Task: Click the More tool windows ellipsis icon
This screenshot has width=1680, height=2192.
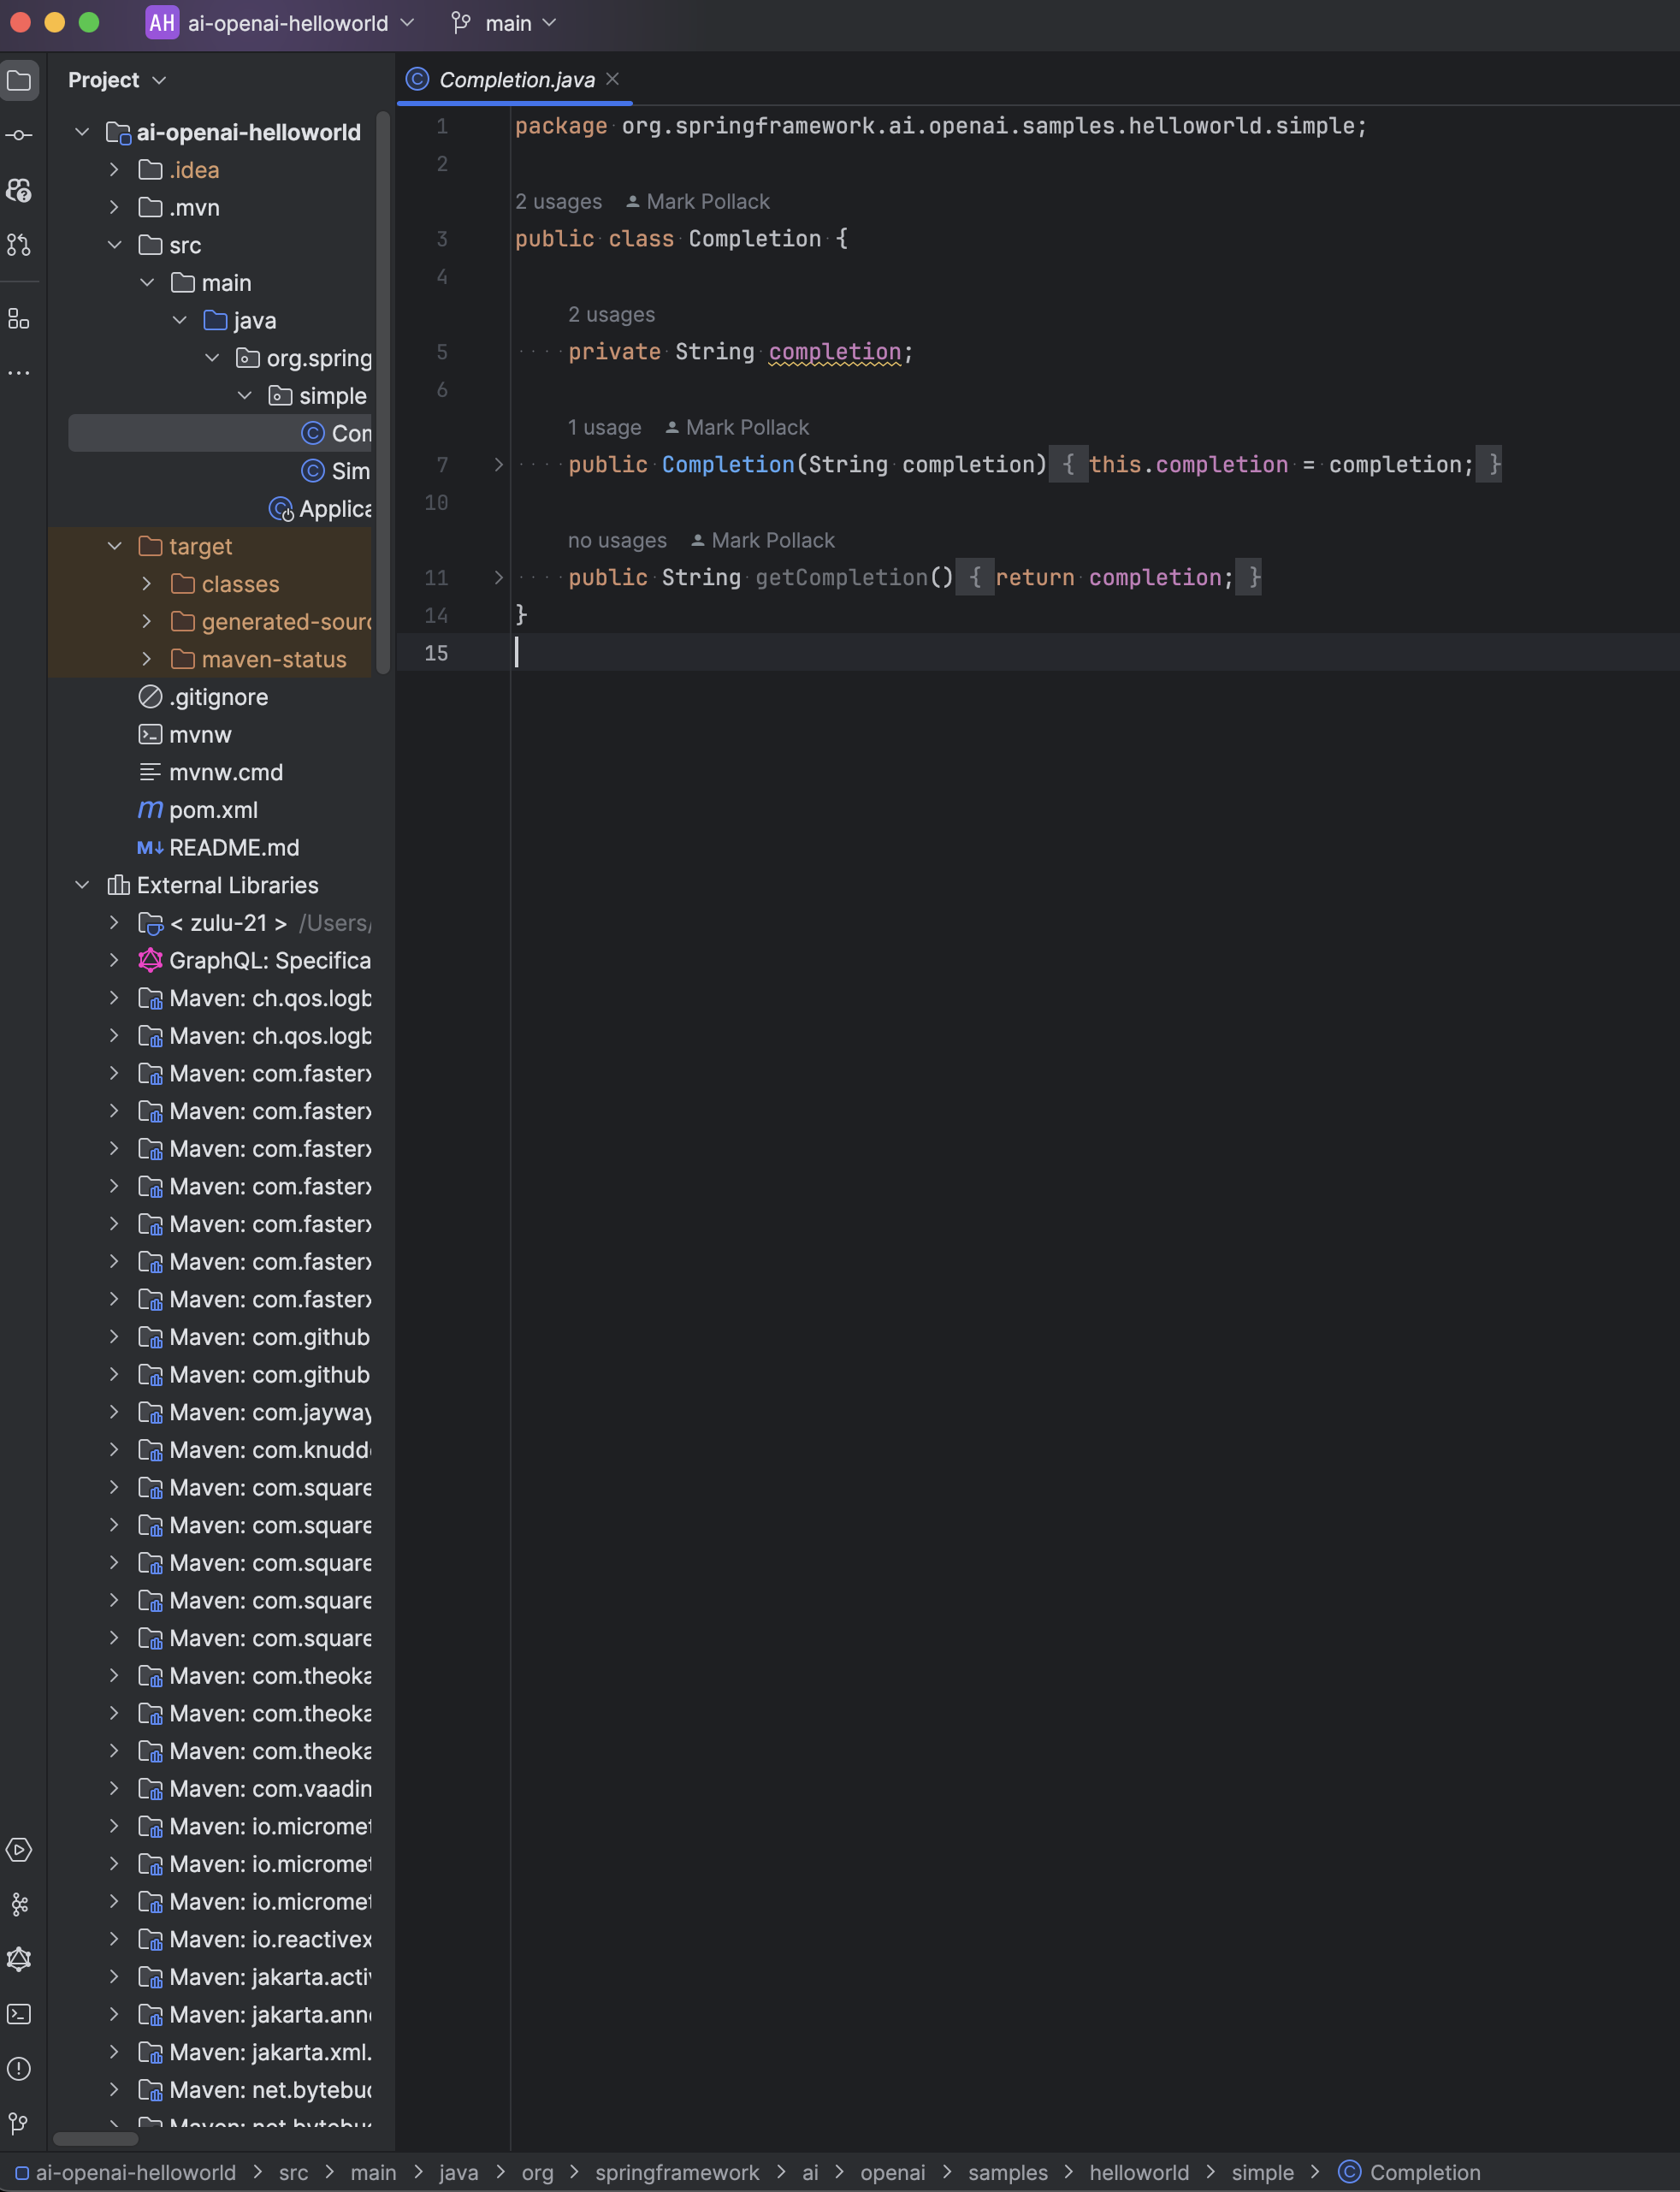Action: coord(19,373)
